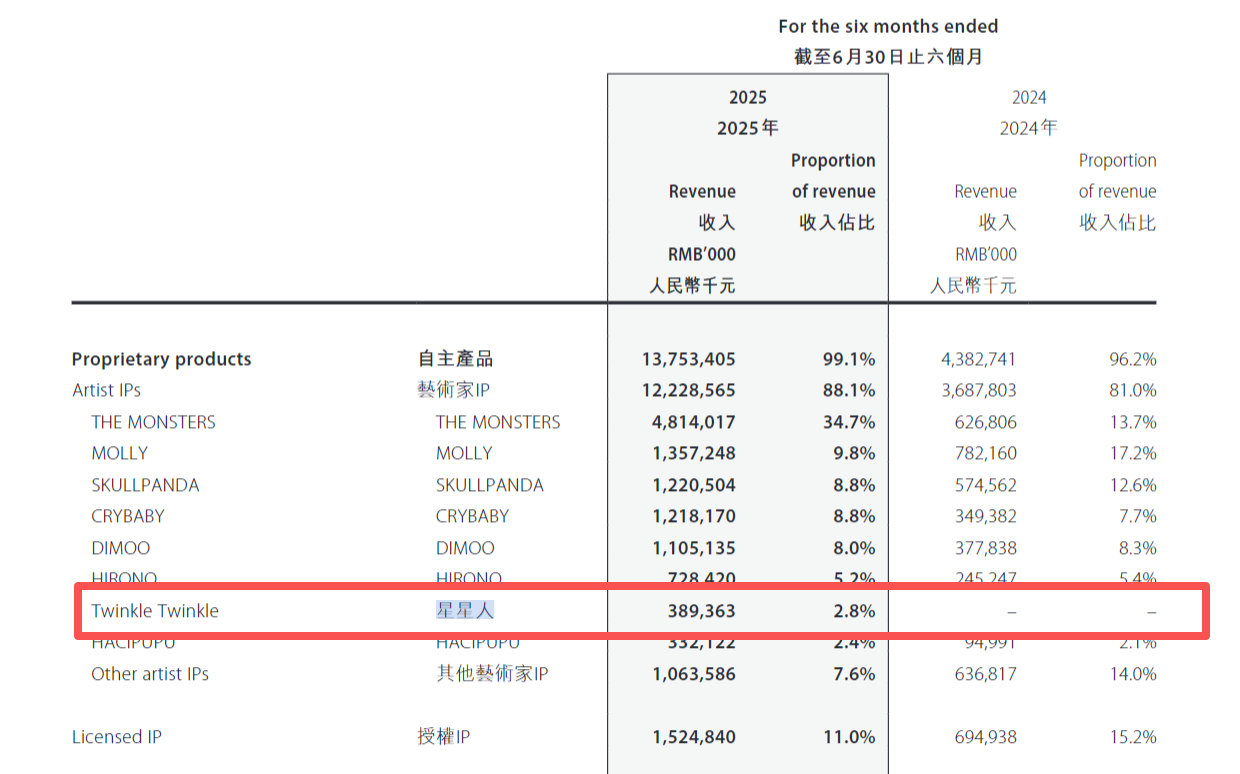Select DIMOO 2024 proportion 8.3%
Viewport: 1240px width, 774px height.
[x=1137, y=548]
